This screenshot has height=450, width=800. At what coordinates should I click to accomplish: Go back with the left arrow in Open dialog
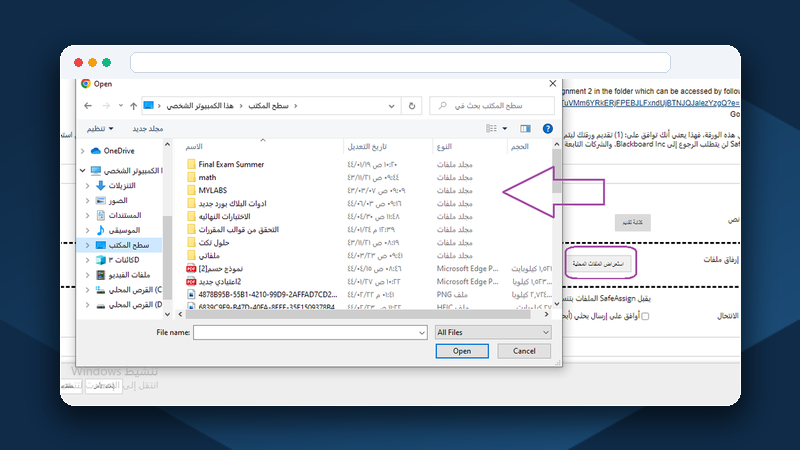coord(88,106)
